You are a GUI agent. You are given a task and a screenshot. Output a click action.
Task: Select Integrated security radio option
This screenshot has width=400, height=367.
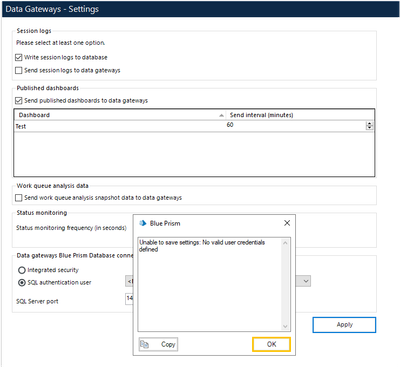22,270
